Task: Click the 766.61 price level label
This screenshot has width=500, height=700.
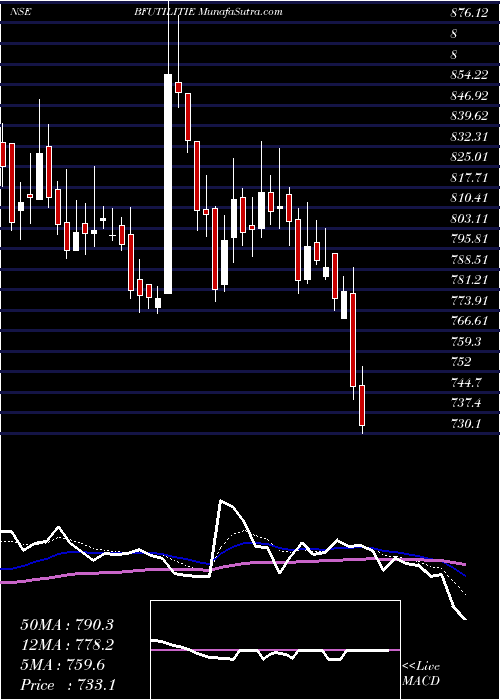Action: pyautogui.click(x=469, y=321)
